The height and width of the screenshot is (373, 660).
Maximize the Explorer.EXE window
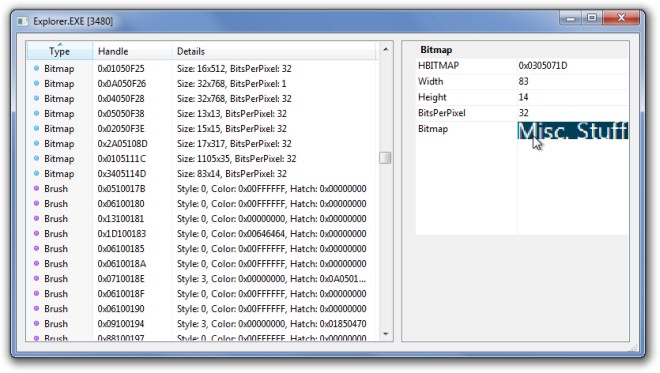pyautogui.click(x=592, y=18)
